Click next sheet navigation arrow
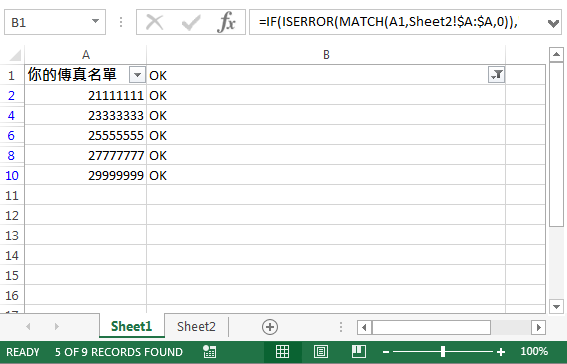 coord(56,327)
